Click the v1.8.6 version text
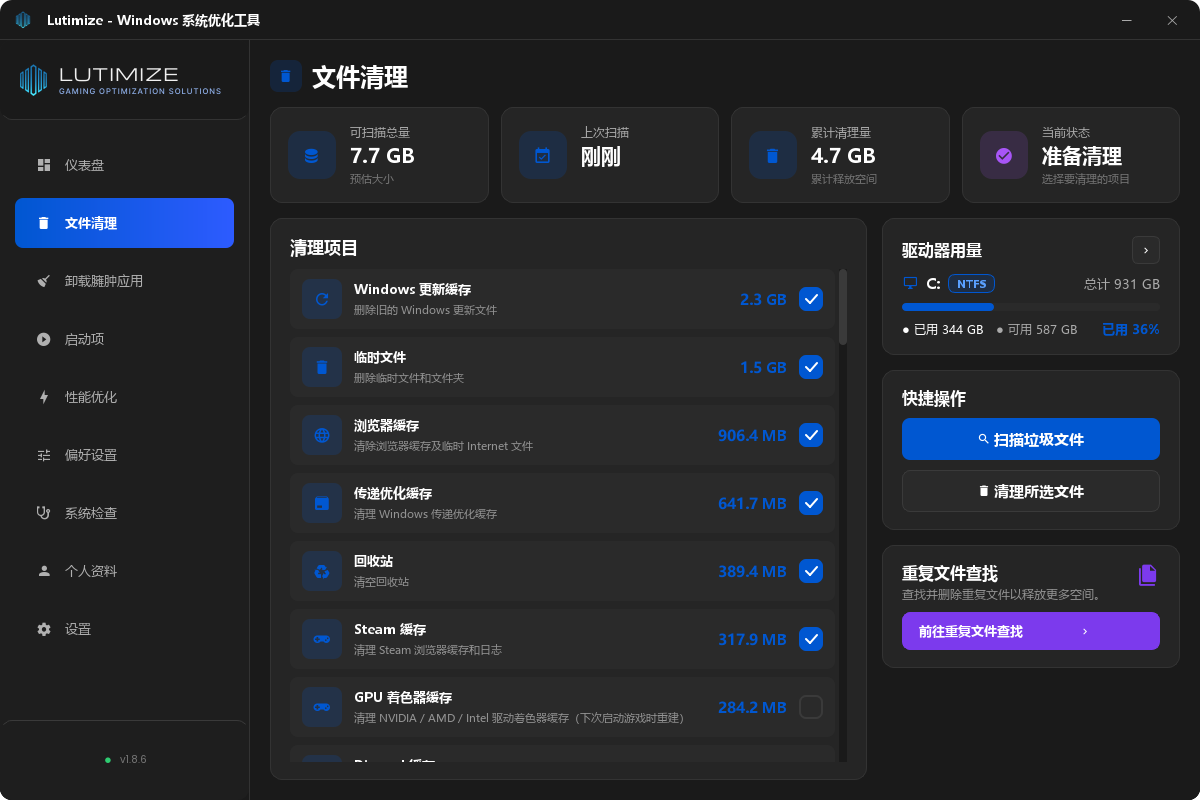 point(133,760)
